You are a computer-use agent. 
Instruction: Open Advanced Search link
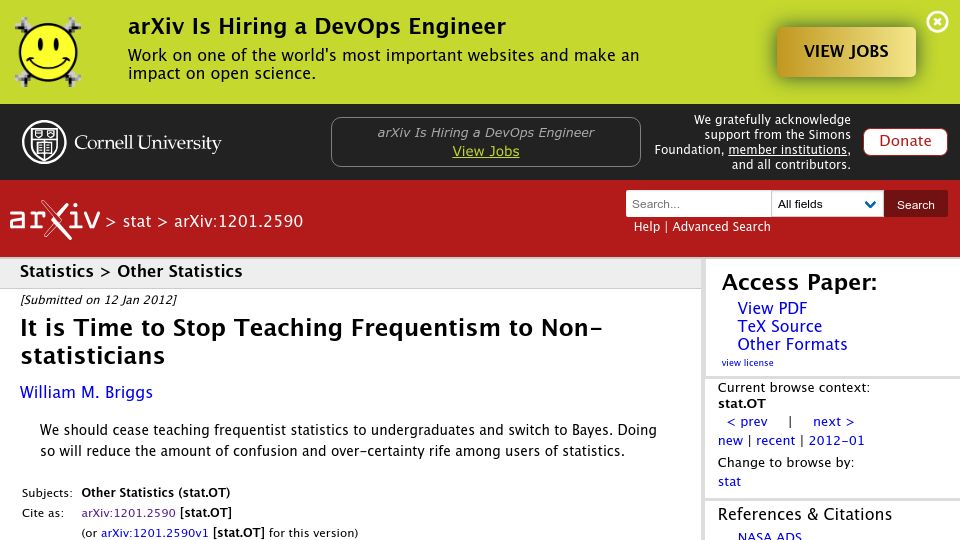click(x=721, y=227)
